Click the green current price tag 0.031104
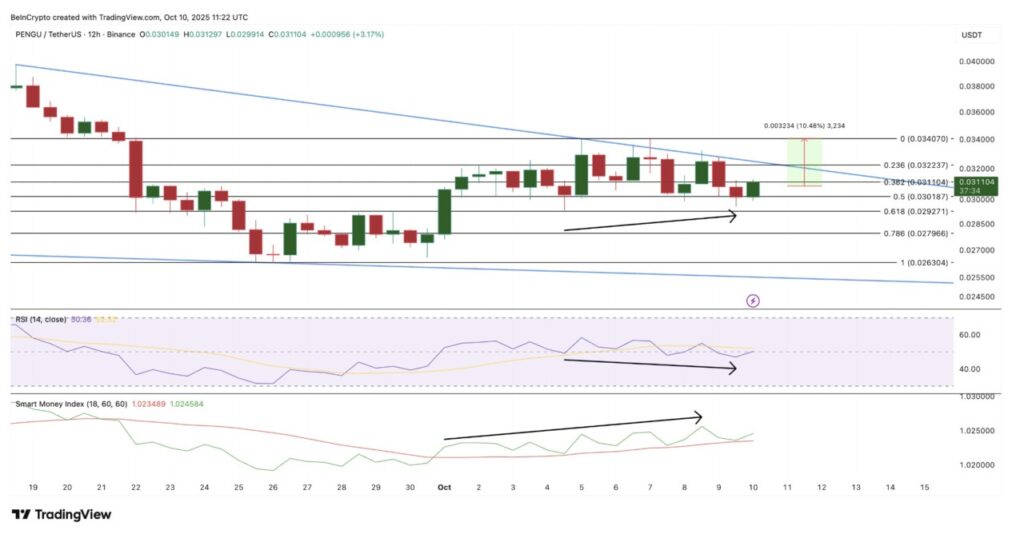1024x542 pixels. (975, 181)
